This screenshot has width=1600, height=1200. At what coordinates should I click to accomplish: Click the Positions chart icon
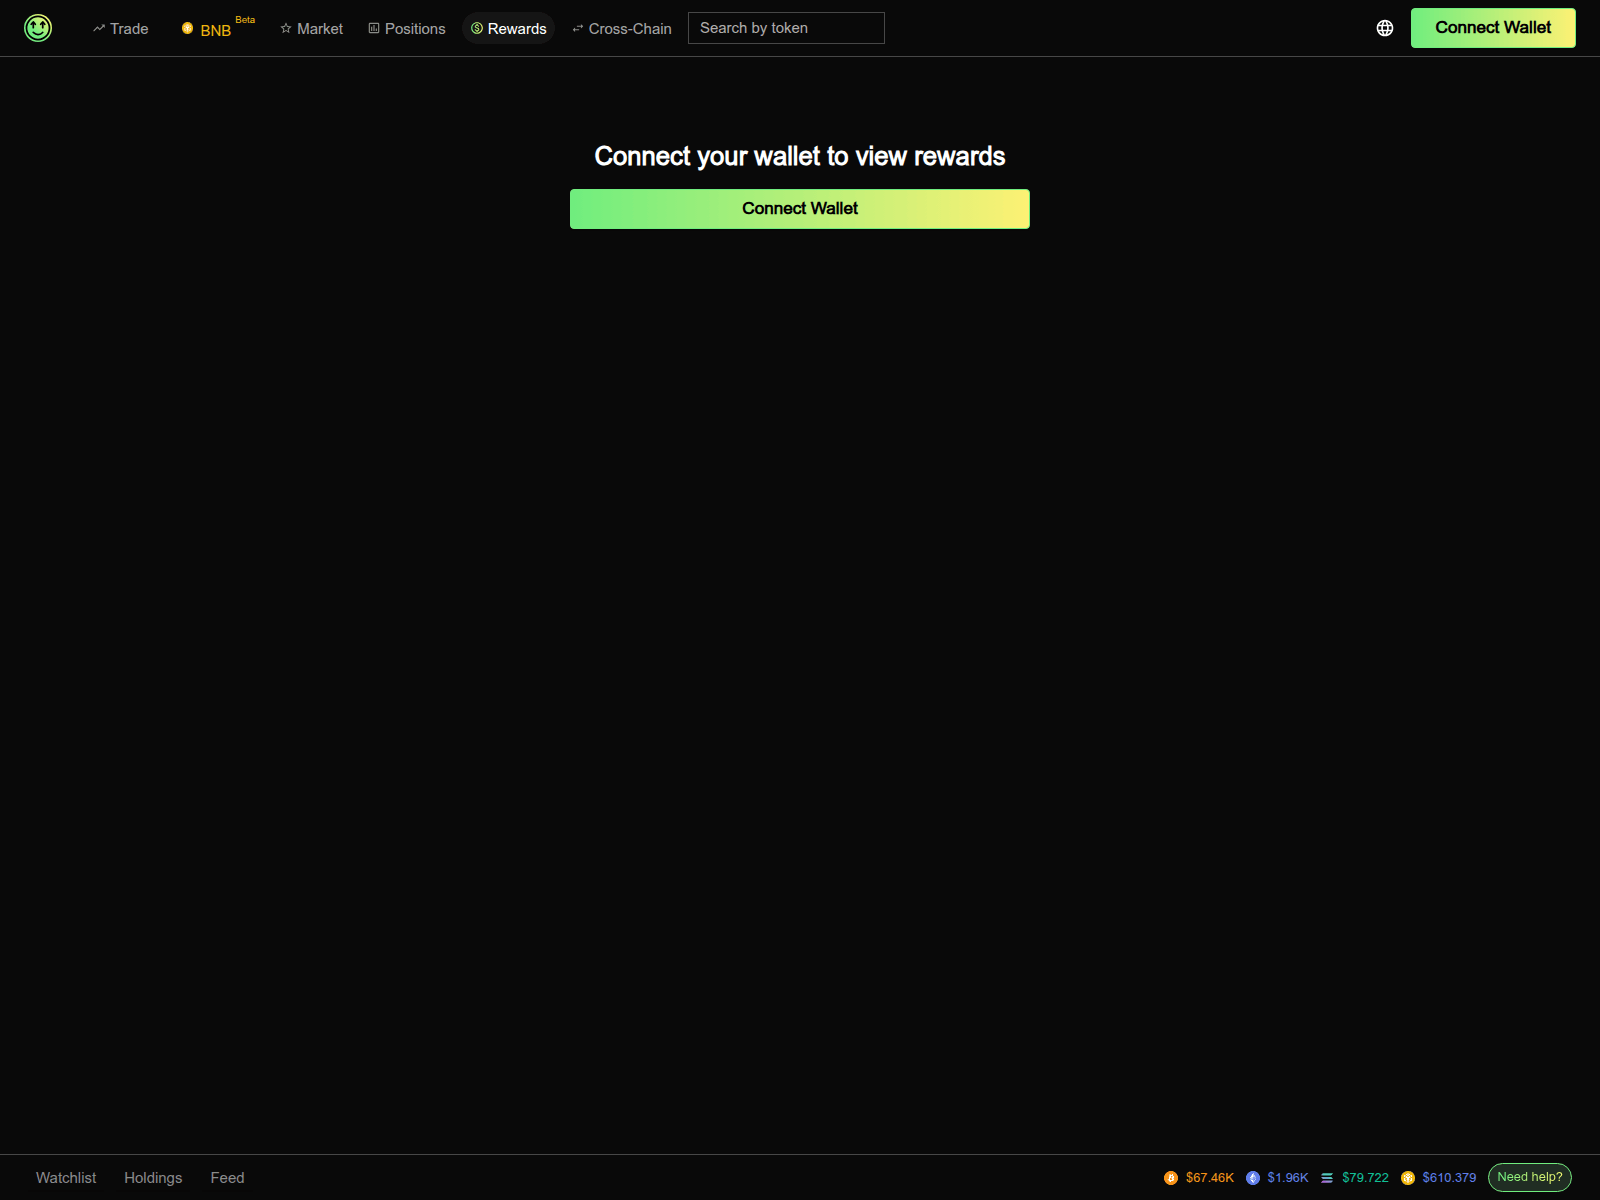tap(374, 28)
